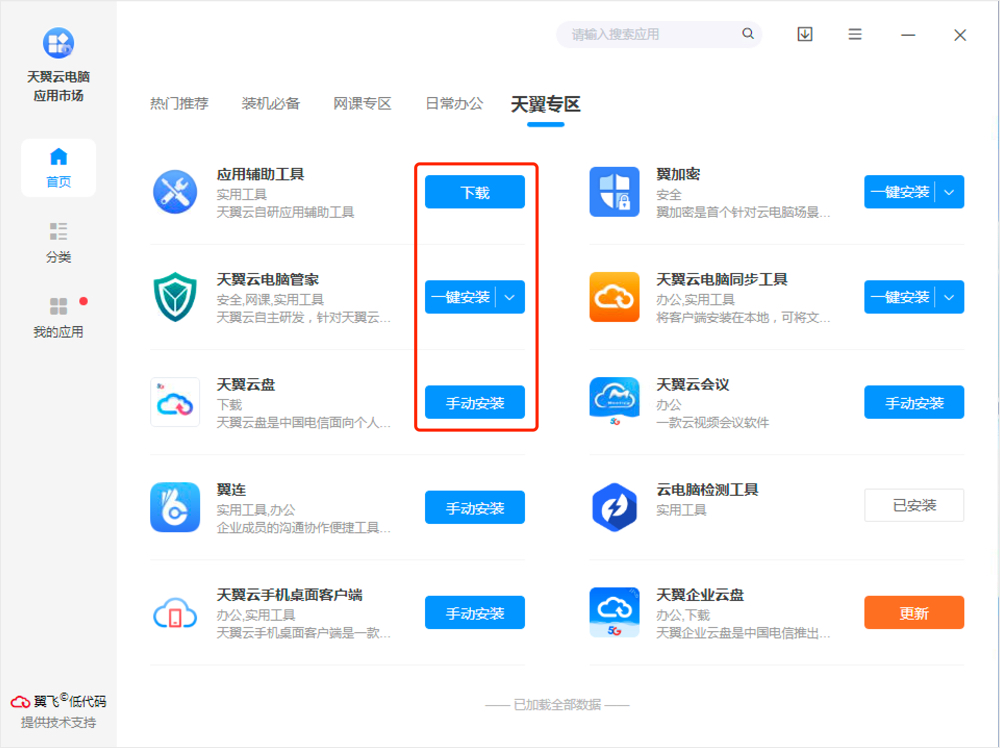Click the 天翼云电脑管家 shield icon
The image size is (1000, 748).
pos(175,297)
